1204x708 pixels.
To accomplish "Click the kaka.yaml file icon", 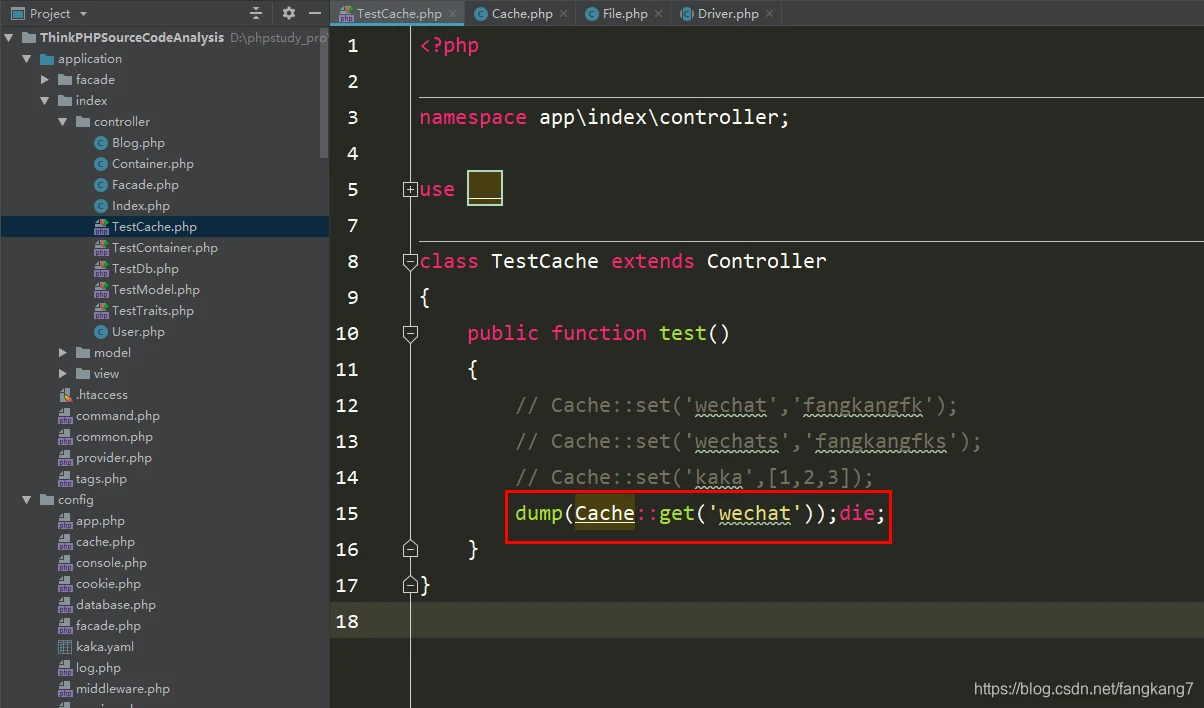I will click(65, 647).
